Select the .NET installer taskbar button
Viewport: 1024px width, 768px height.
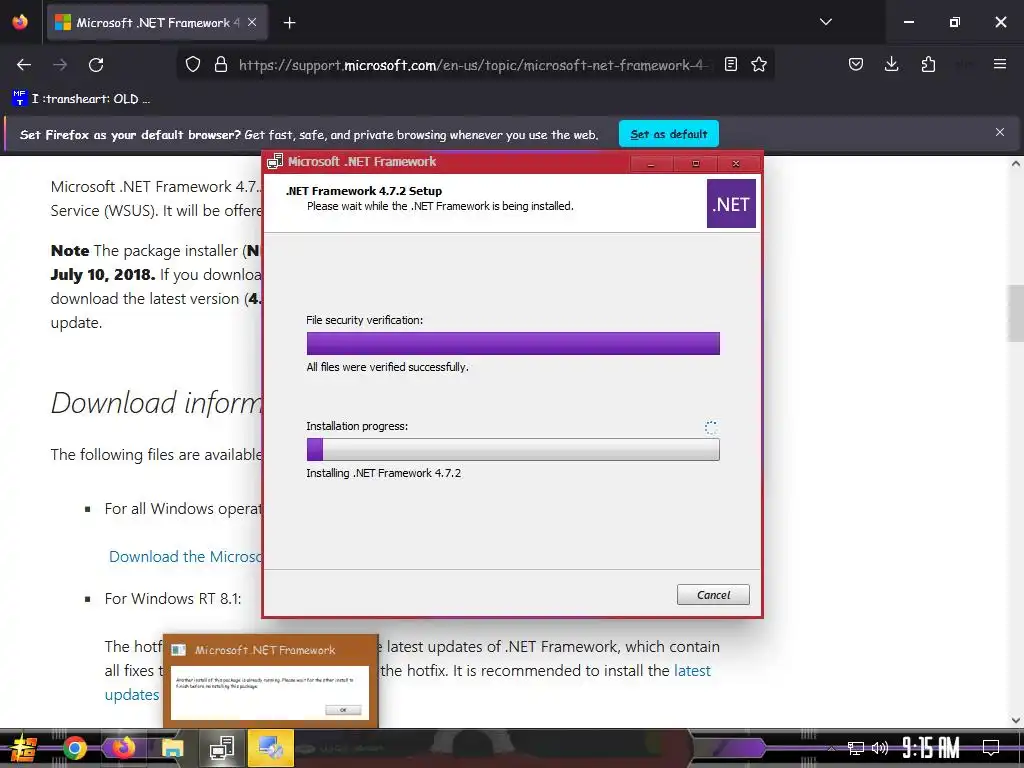click(221, 748)
